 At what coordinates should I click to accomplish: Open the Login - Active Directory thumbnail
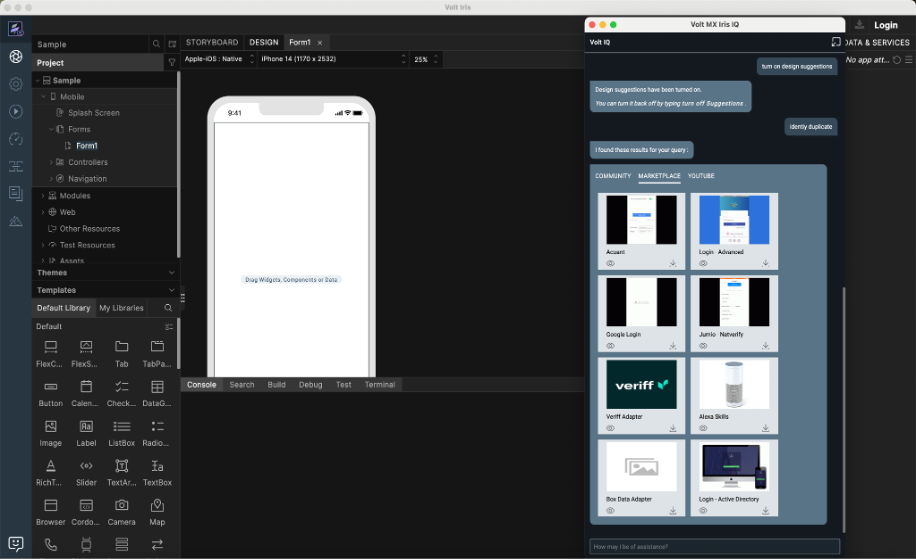pyautogui.click(x=734, y=467)
